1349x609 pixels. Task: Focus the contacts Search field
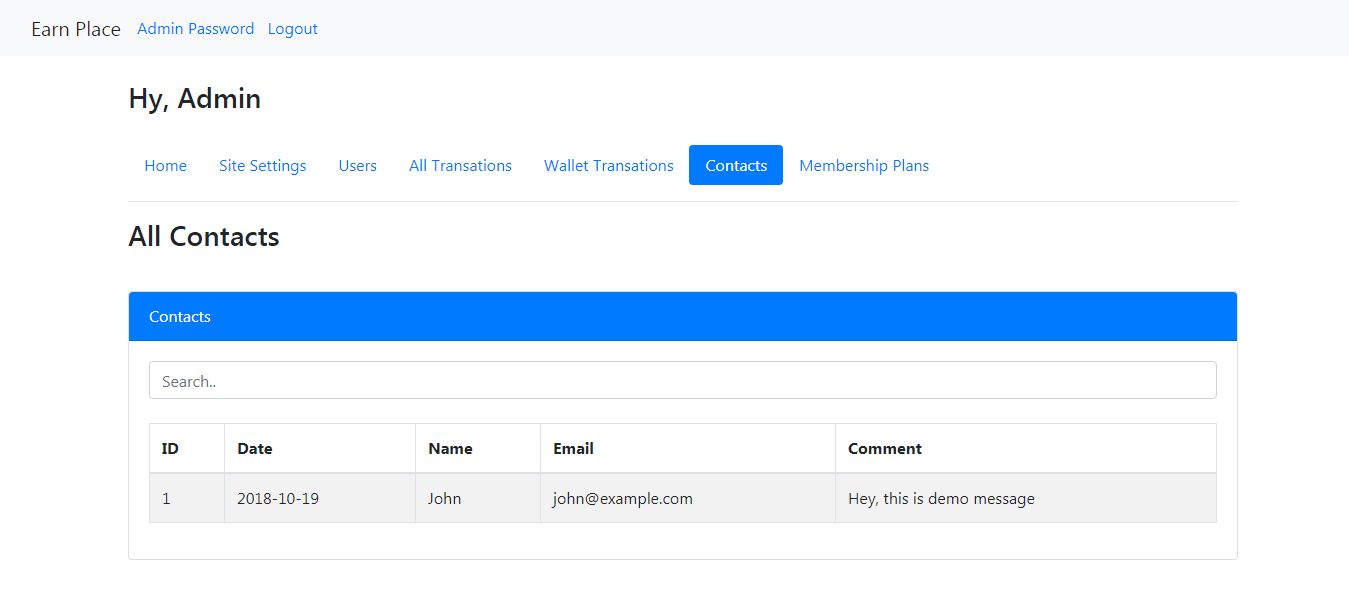pos(683,380)
